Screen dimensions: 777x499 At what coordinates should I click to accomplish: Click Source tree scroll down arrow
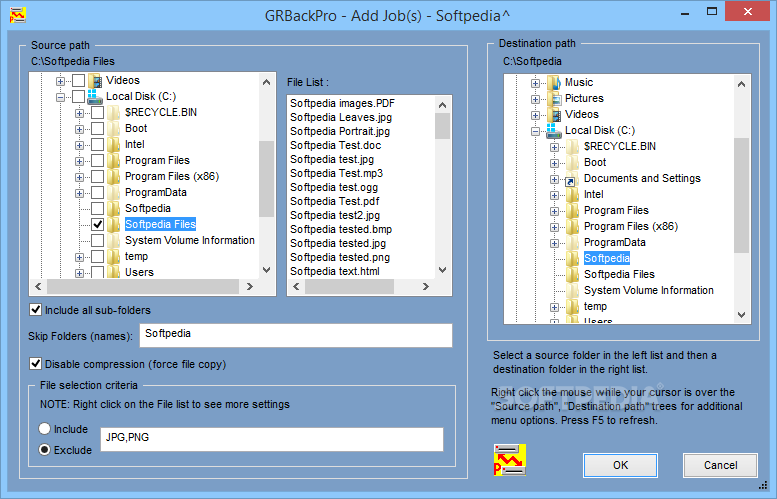coord(267,270)
